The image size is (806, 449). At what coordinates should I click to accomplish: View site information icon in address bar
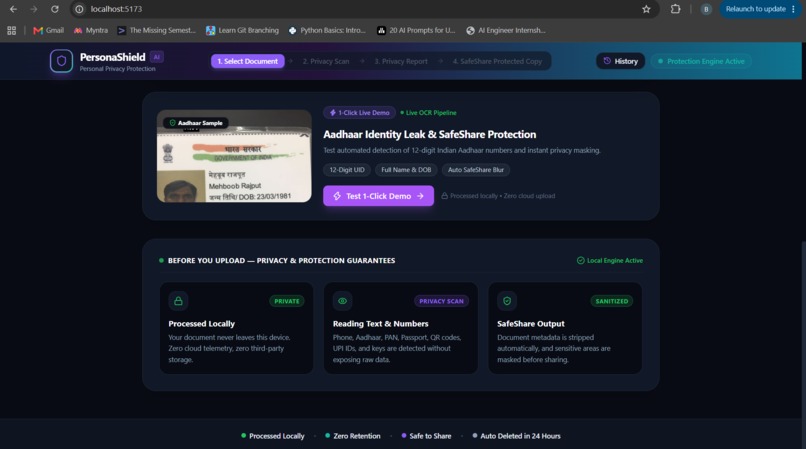pos(79,9)
